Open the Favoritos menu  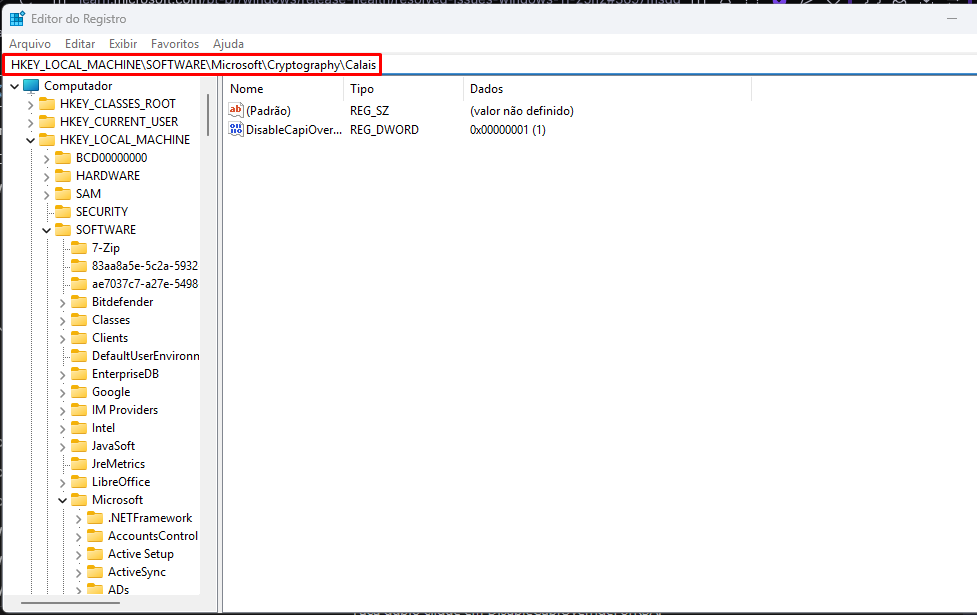coord(175,44)
